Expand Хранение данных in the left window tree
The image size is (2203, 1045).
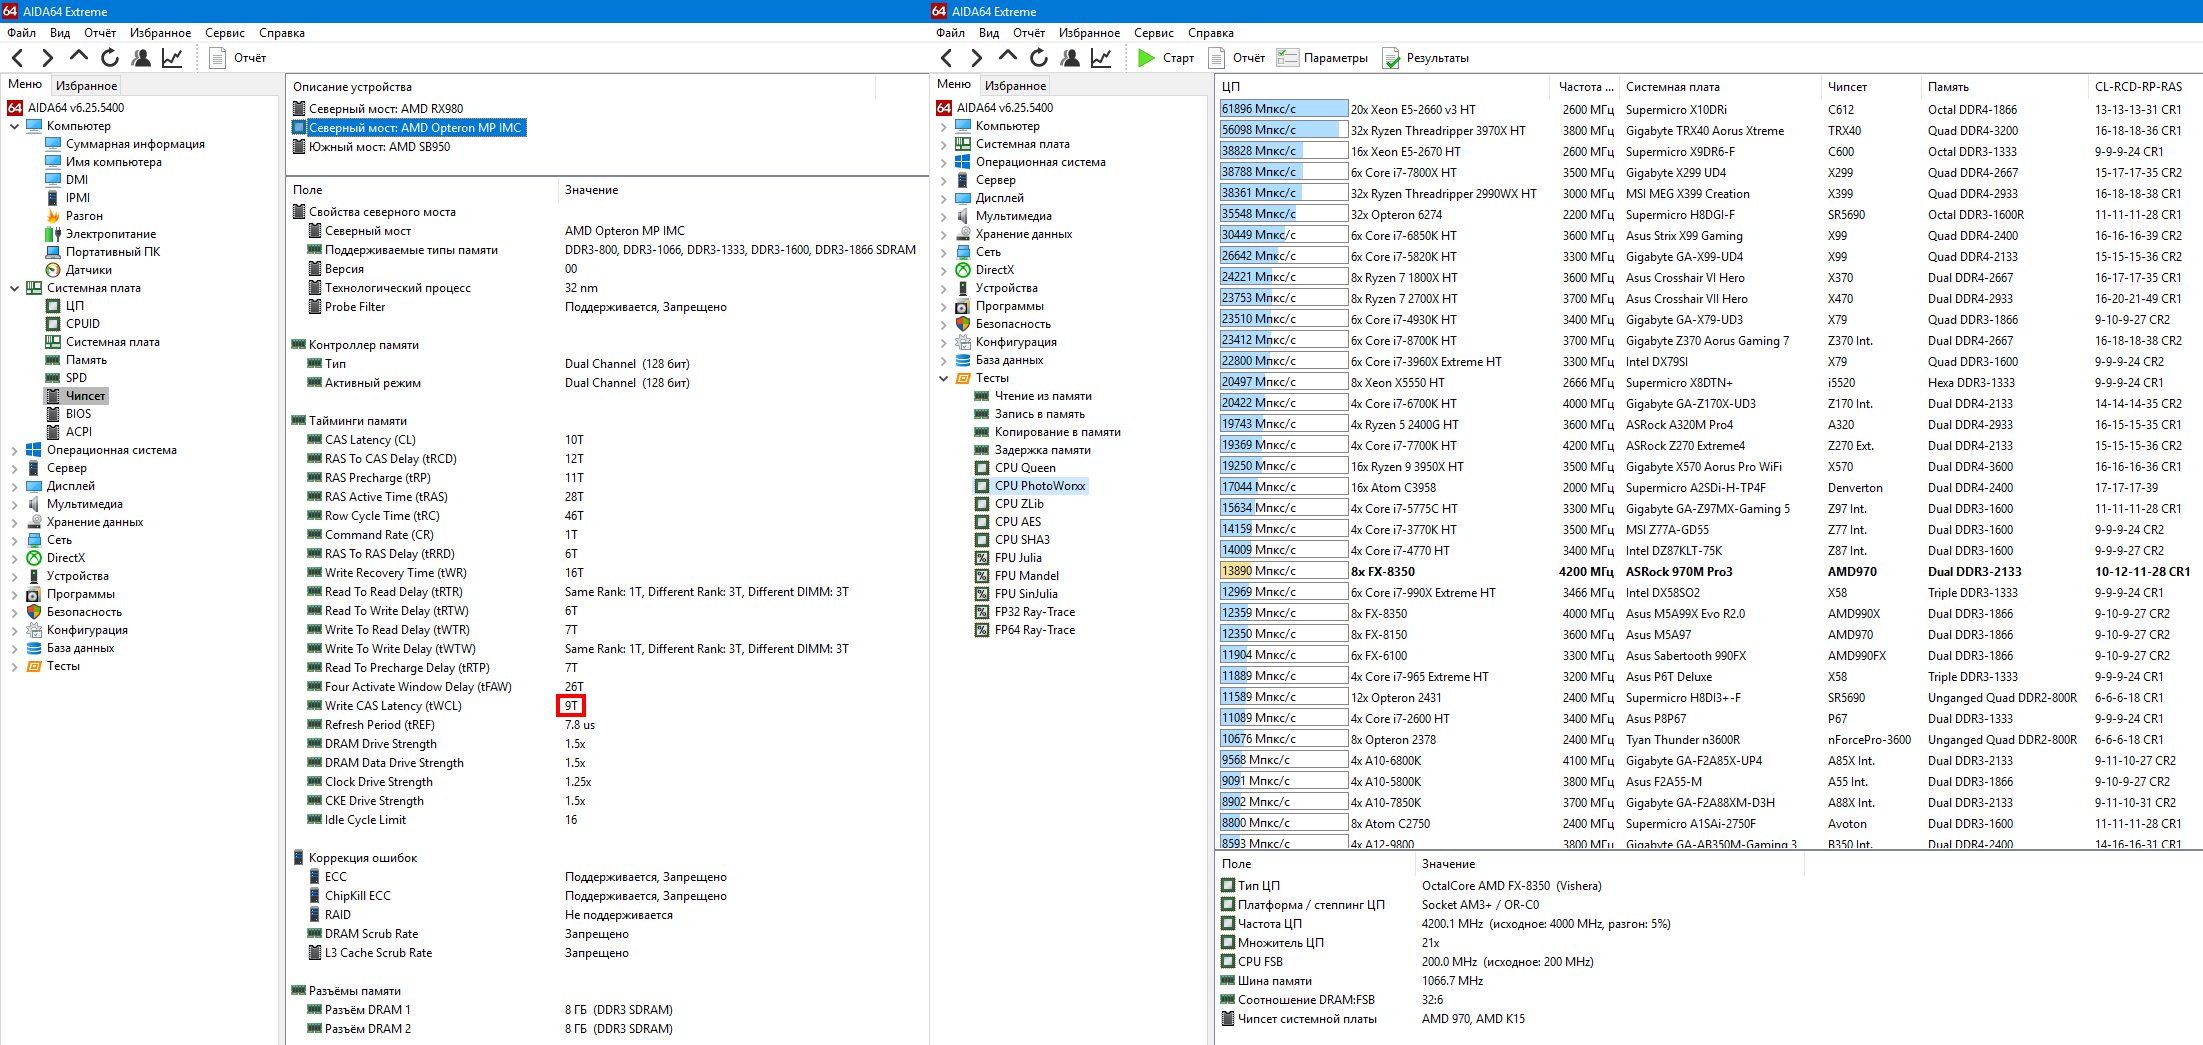click(15, 522)
